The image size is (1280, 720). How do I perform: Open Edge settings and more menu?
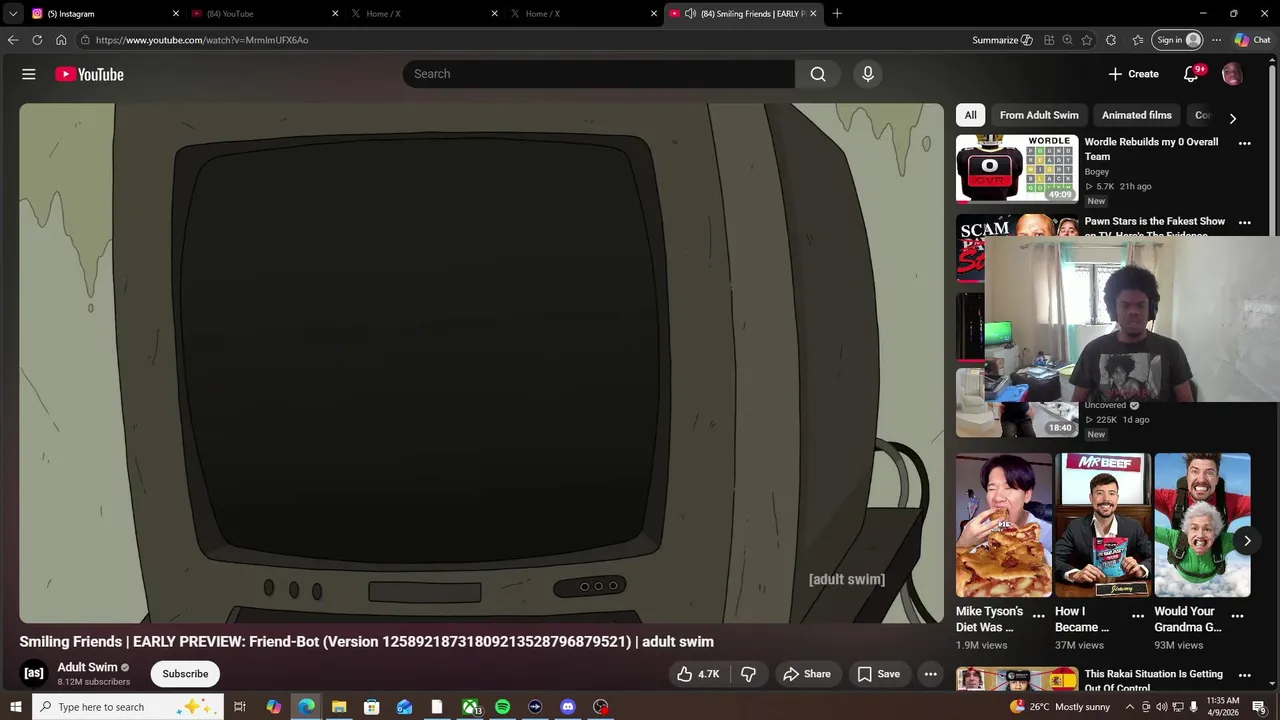click(x=1216, y=40)
